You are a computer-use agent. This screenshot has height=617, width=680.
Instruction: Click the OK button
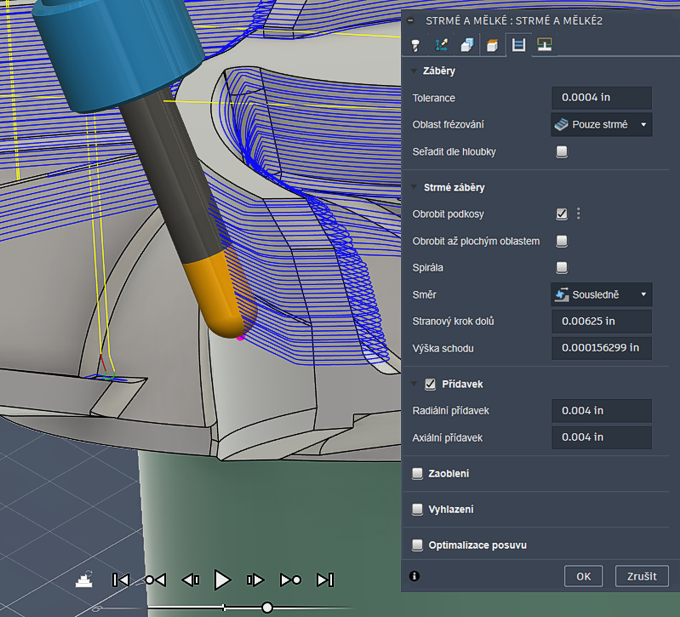pyautogui.click(x=583, y=576)
